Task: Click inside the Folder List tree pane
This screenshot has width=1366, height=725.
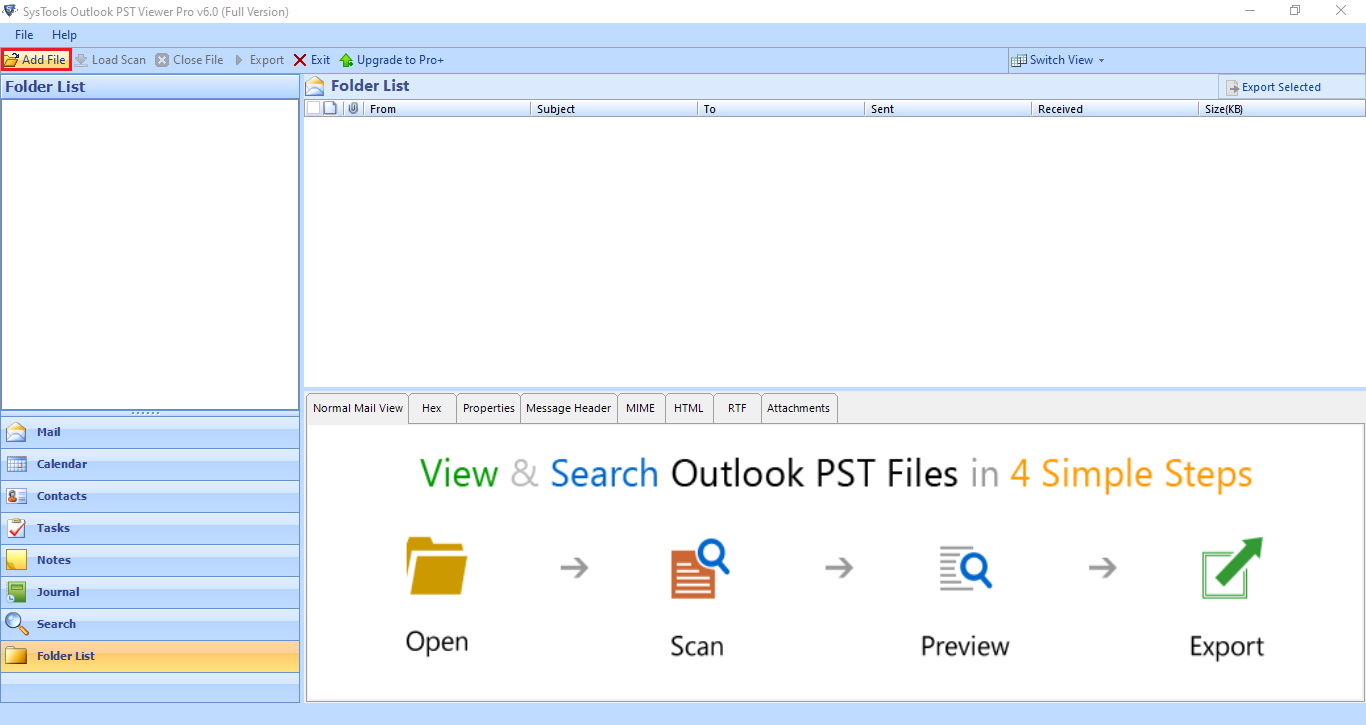Action: [150, 254]
